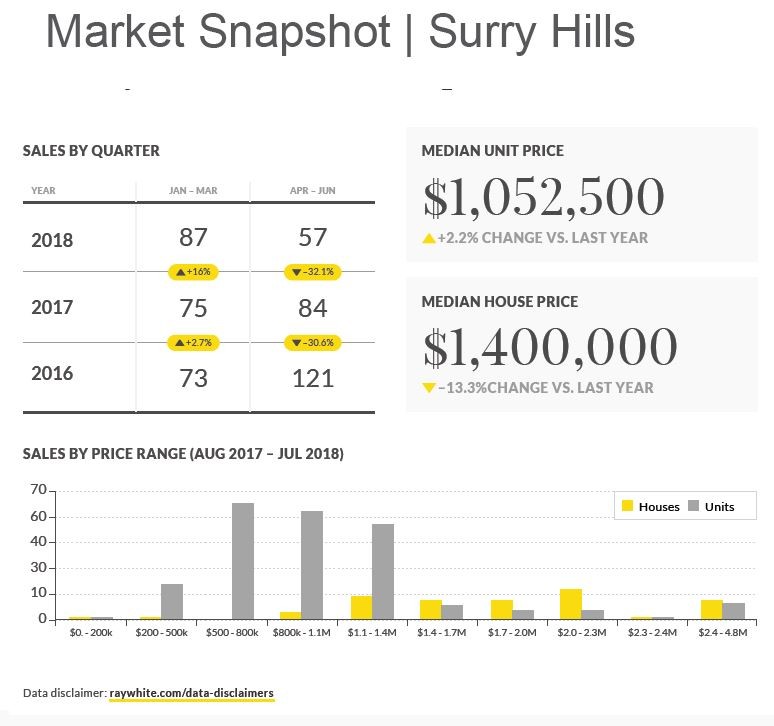Image resolution: width=774 pixels, height=726 pixels.
Task: Select the yellow Houses legend swatch
Action: [628, 506]
